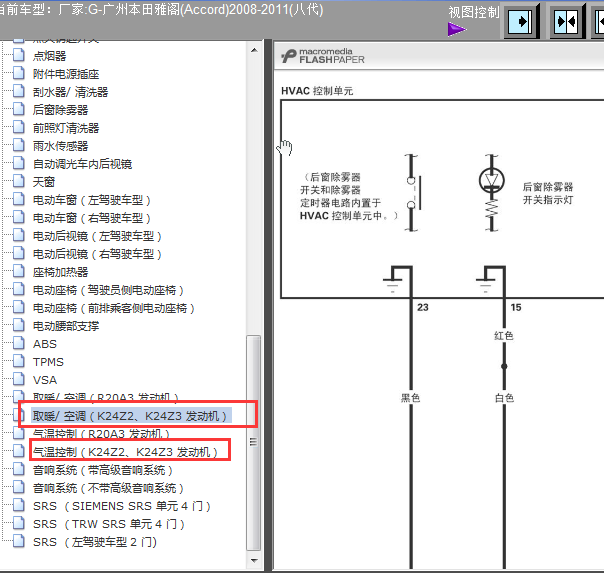
Task: Open 电动车窗 (右驾驶车型)
Action: click(92, 218)
